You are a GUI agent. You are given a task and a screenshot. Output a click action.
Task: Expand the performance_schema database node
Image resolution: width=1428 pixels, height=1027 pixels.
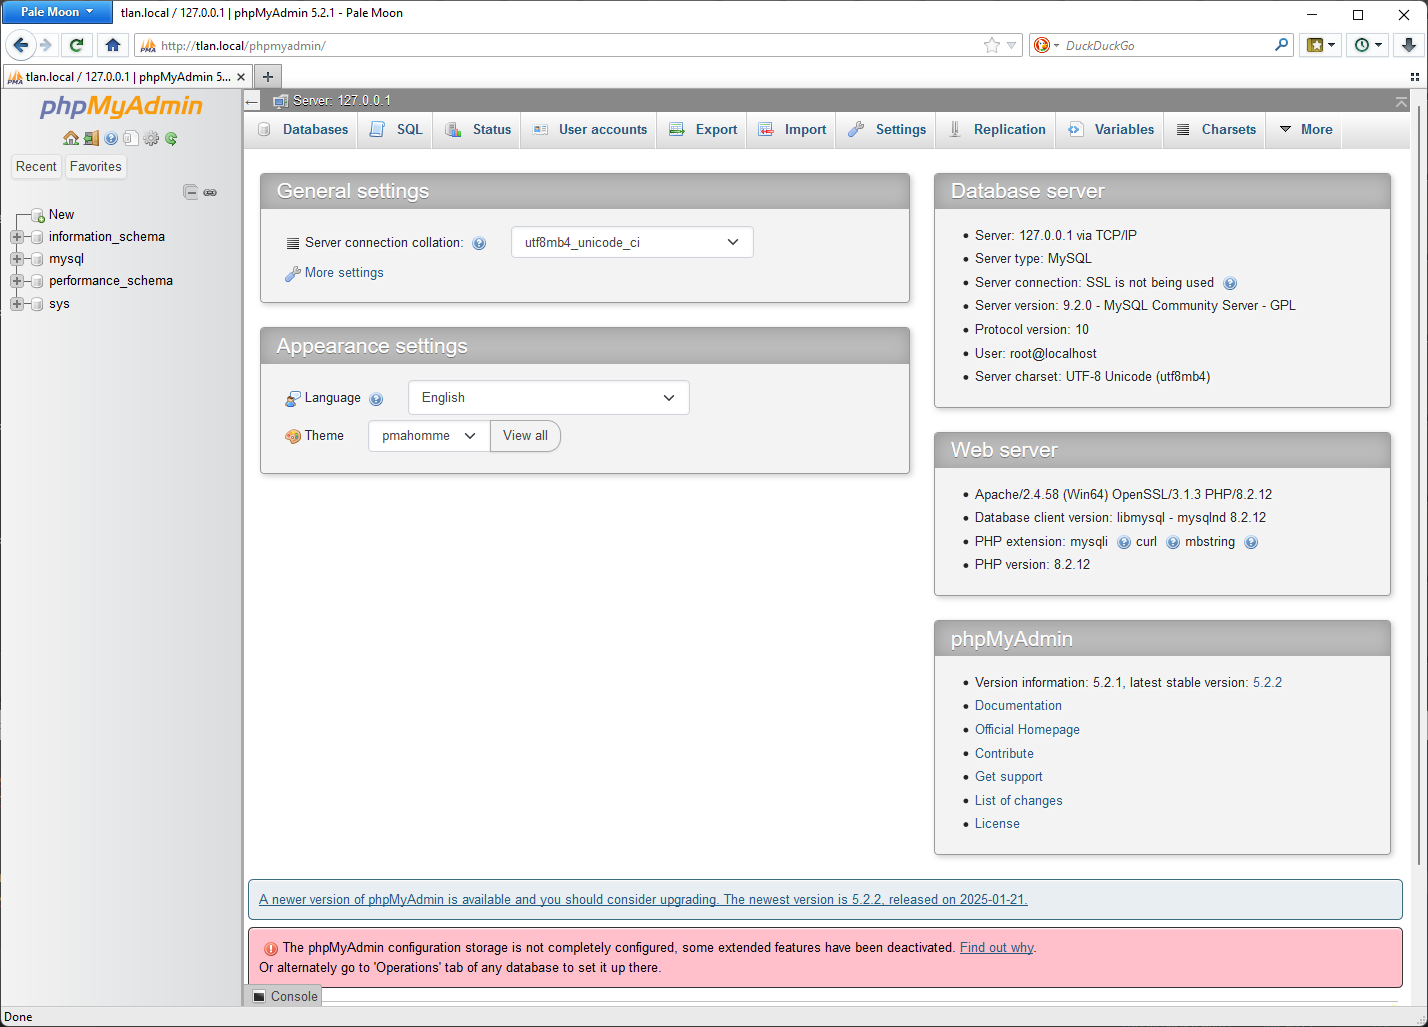(x=17, y=281)
